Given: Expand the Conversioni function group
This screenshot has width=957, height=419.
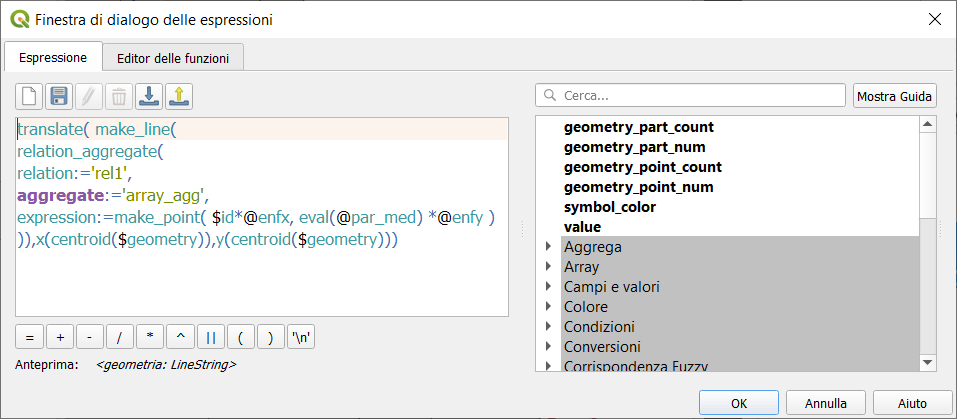Looking at the screenshot, I should (547, 347).
